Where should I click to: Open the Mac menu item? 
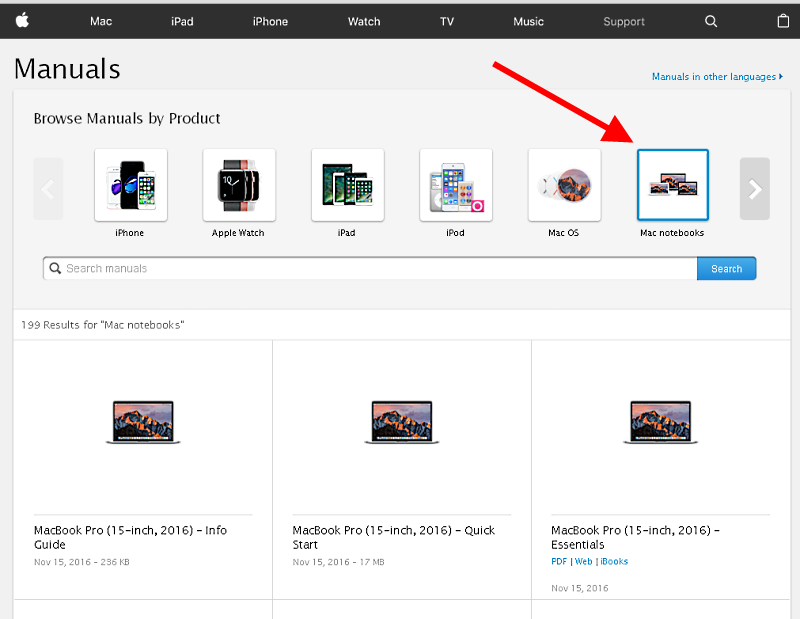click(101, 21)
